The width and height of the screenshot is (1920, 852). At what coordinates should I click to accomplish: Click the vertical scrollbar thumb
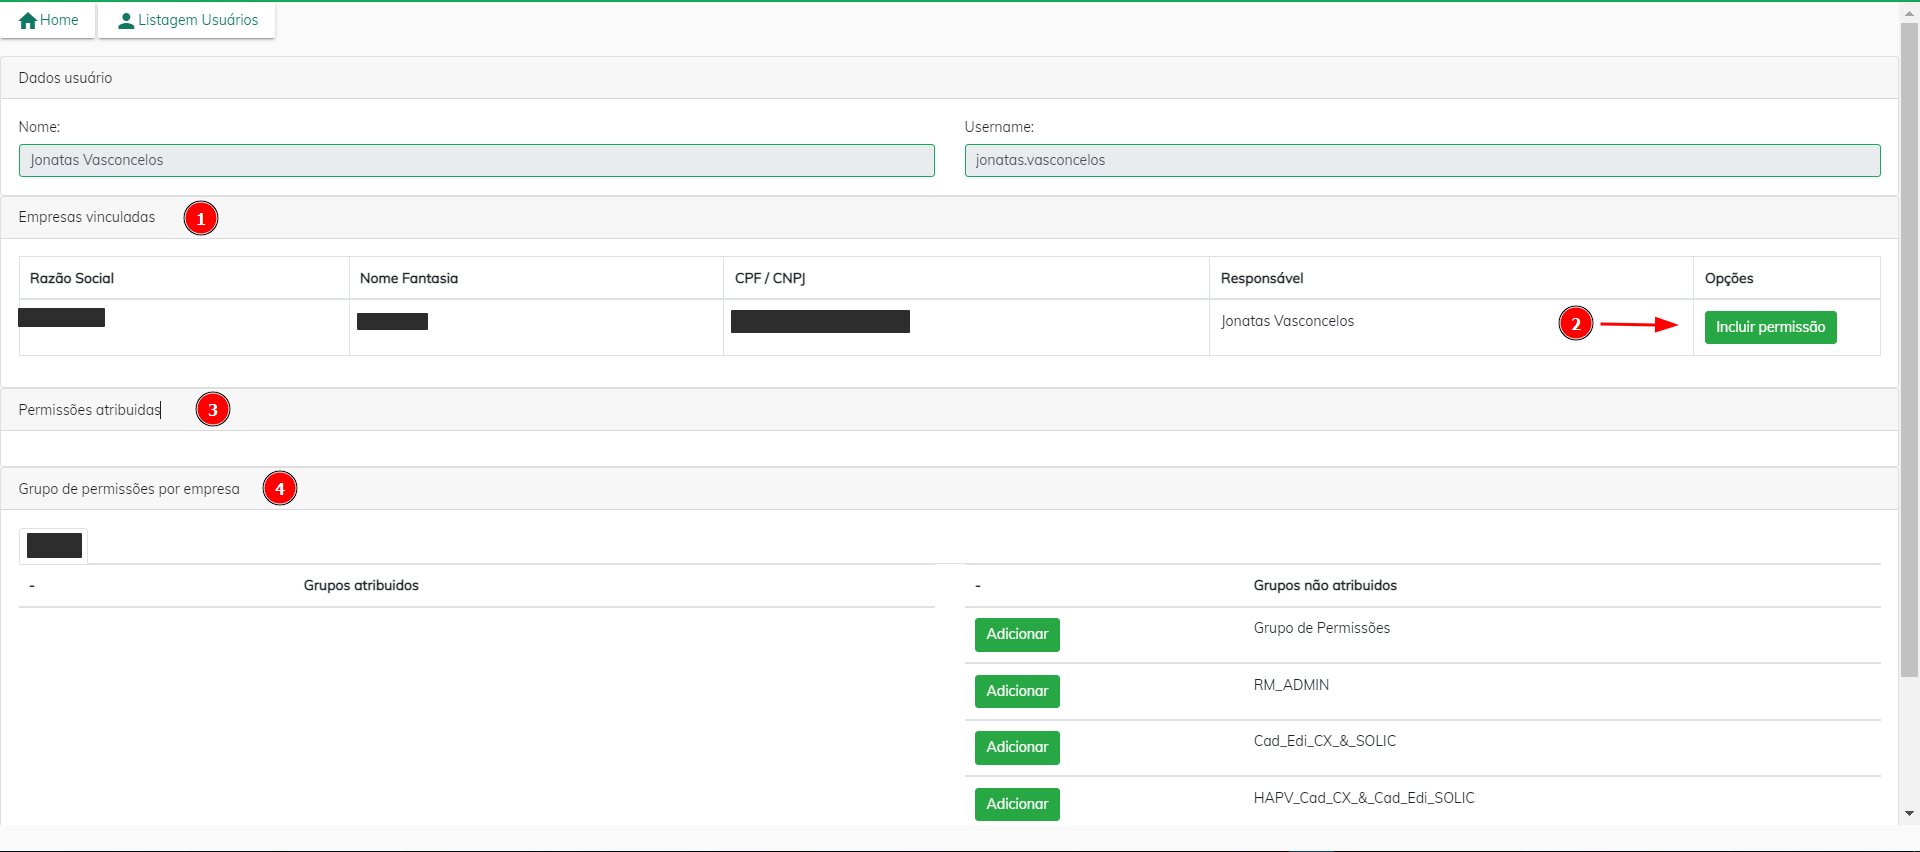1909,350
